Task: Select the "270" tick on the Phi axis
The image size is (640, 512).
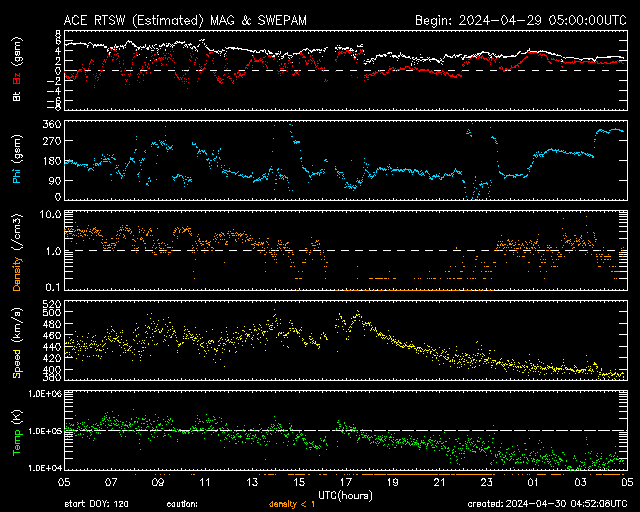Action: click(52, 141)
